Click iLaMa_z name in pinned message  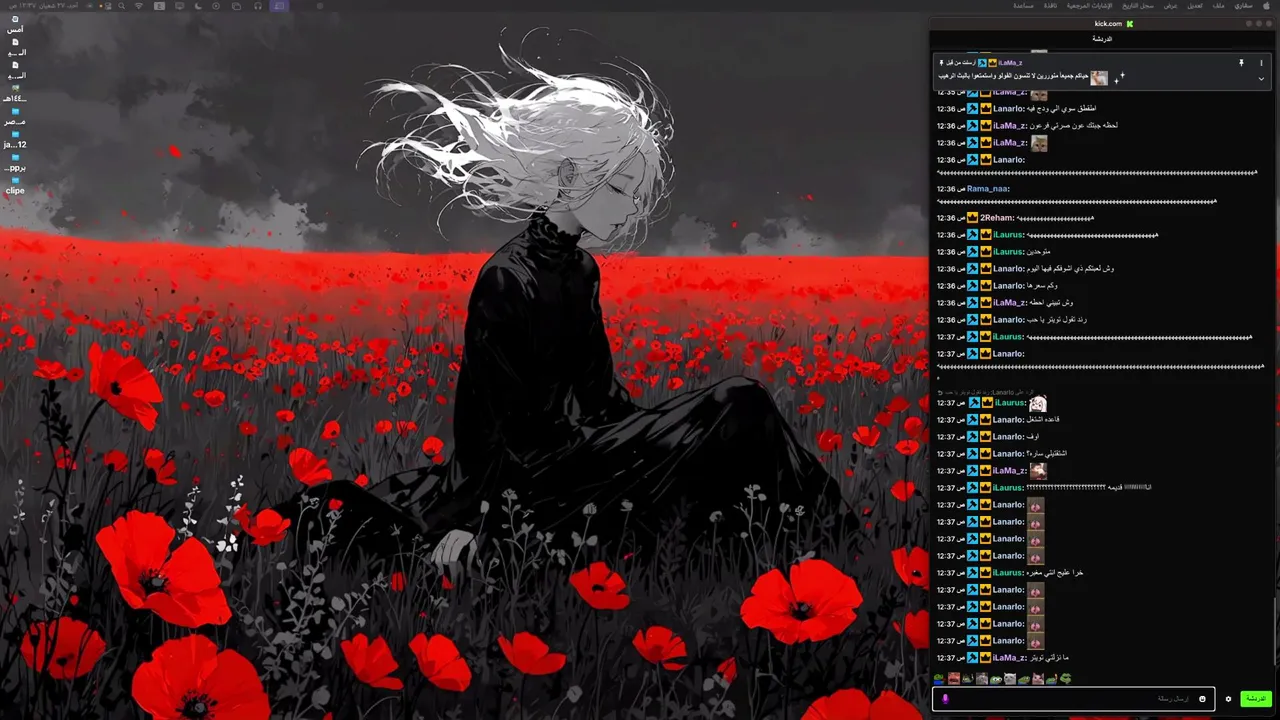[x=1010, y=63]
